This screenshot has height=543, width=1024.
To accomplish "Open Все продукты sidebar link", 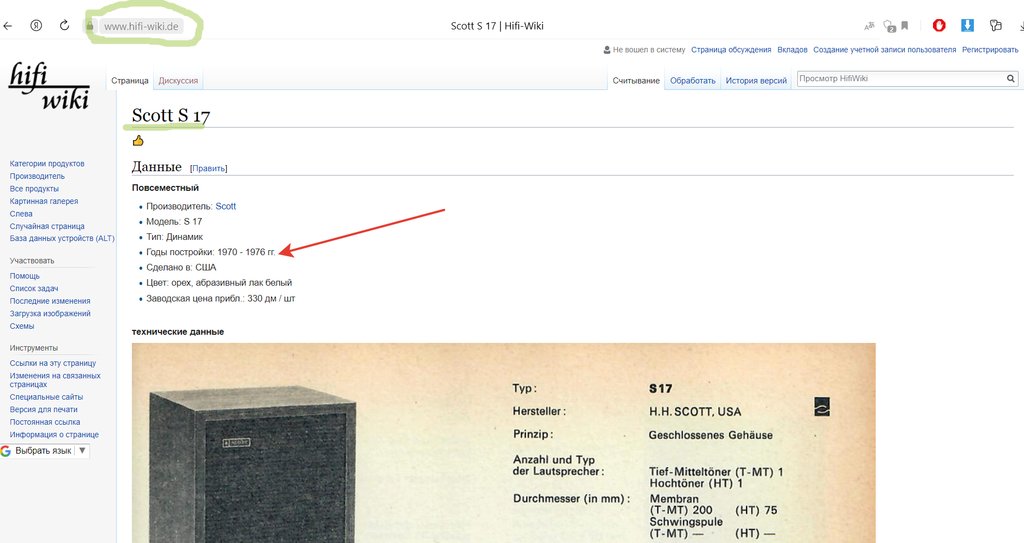I will 34,188.
